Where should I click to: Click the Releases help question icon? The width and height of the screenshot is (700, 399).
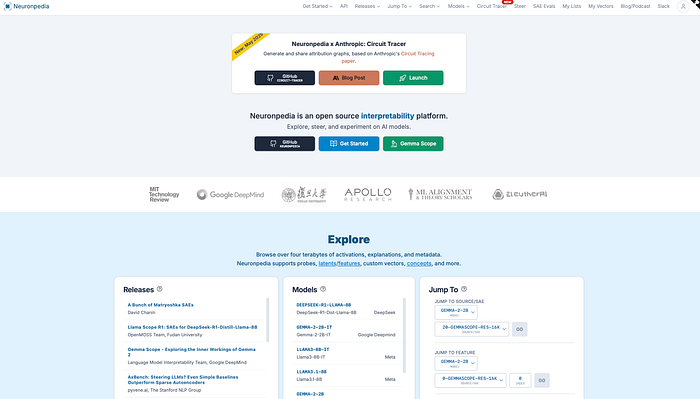159,289
